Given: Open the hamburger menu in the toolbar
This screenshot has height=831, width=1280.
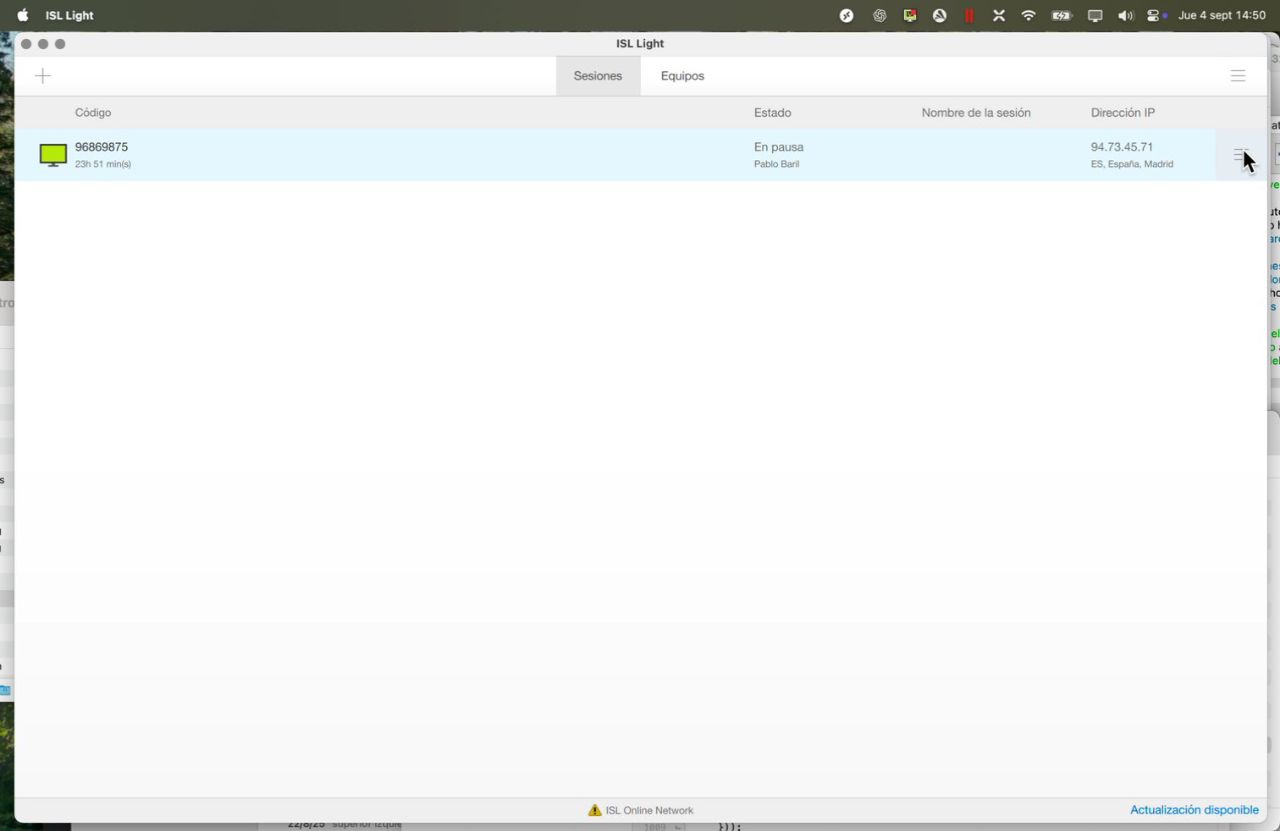Looking at the screenshot, I should [x=1237, y=76].
